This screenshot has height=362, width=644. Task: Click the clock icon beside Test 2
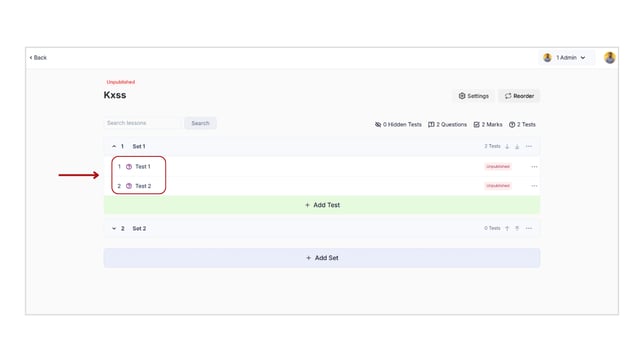tap(129, 186)
